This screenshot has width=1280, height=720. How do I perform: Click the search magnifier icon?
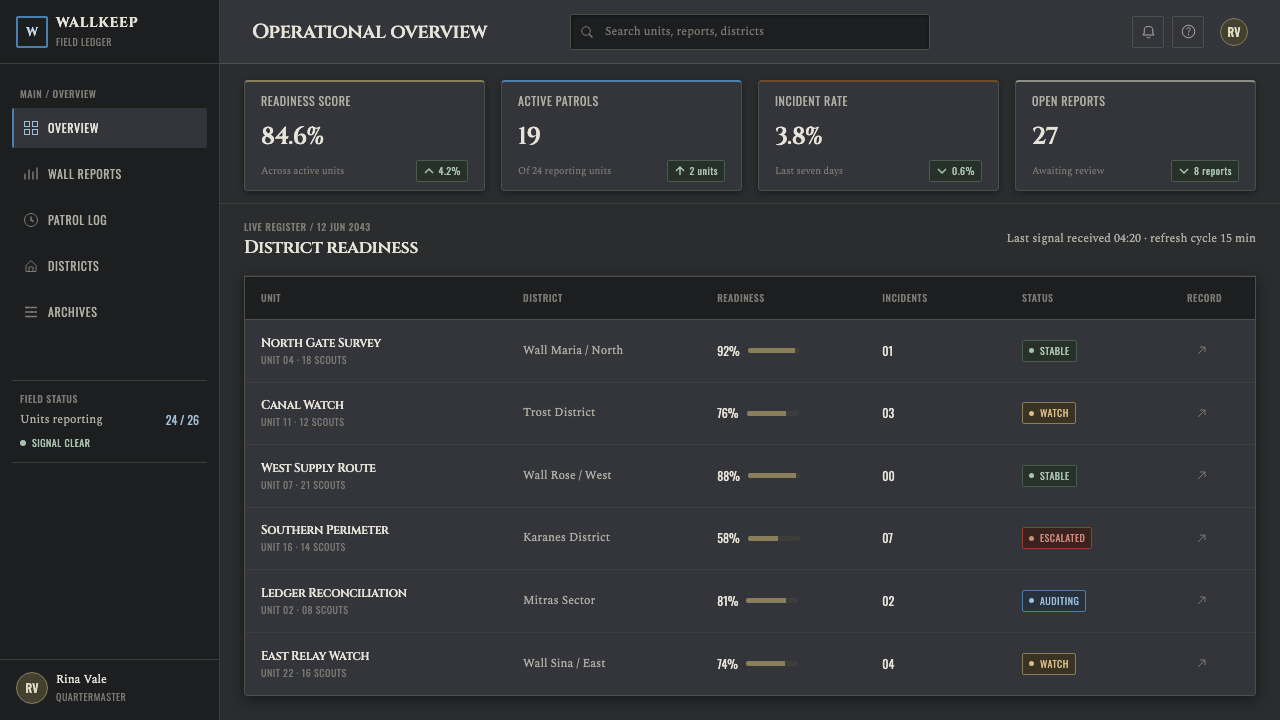[587, 32]
